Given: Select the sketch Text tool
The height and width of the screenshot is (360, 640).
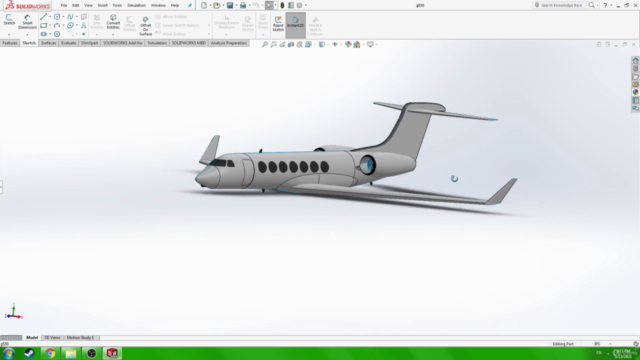Looking at the screenshot, I should pos(84,25).
